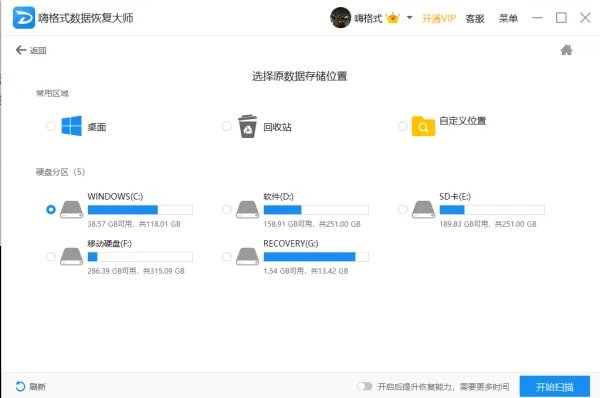Click the 桌面 label
Image resolution: width=600 pixels, height=398 pixels.
coord(97,127)
